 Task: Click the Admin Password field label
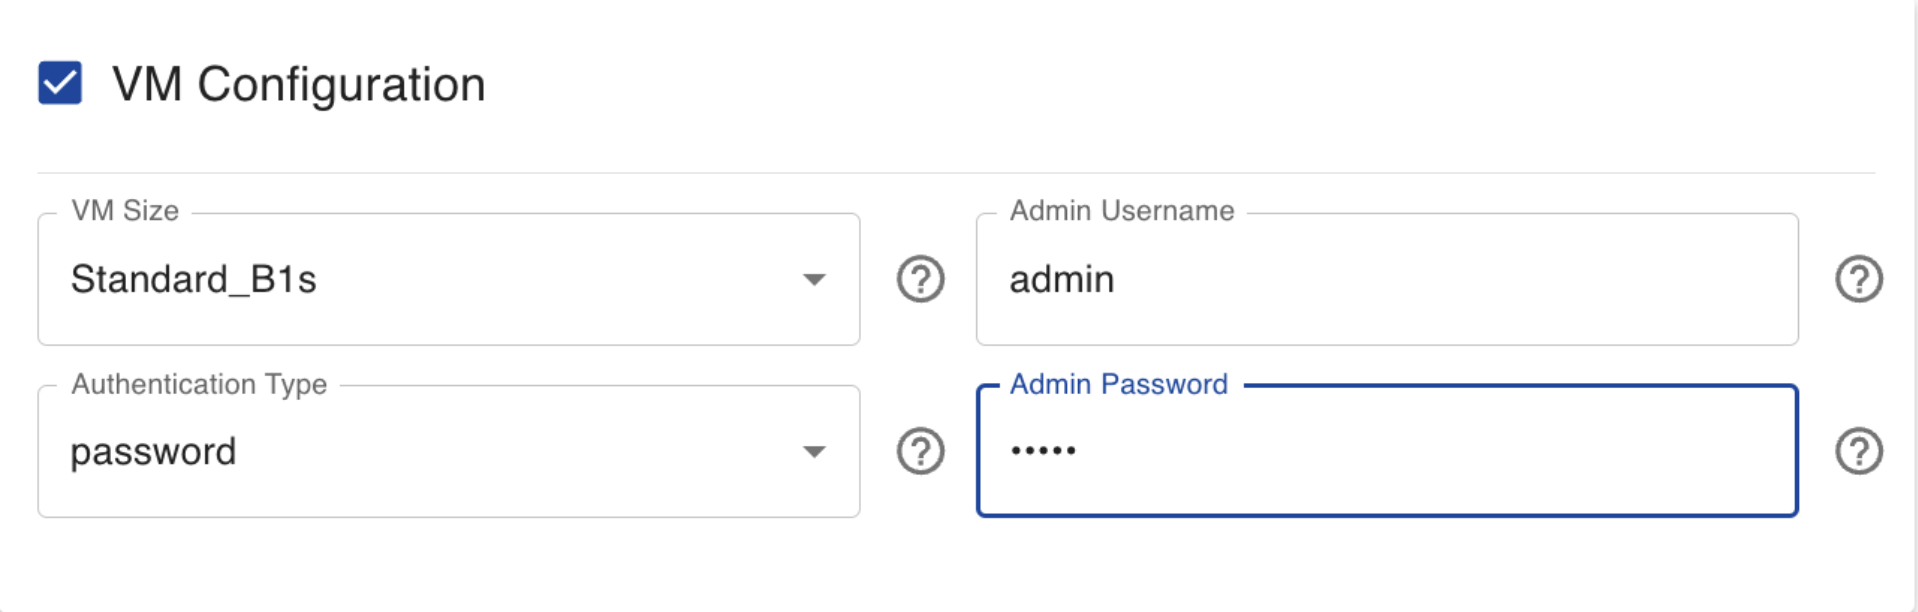tap(1118, 384)
